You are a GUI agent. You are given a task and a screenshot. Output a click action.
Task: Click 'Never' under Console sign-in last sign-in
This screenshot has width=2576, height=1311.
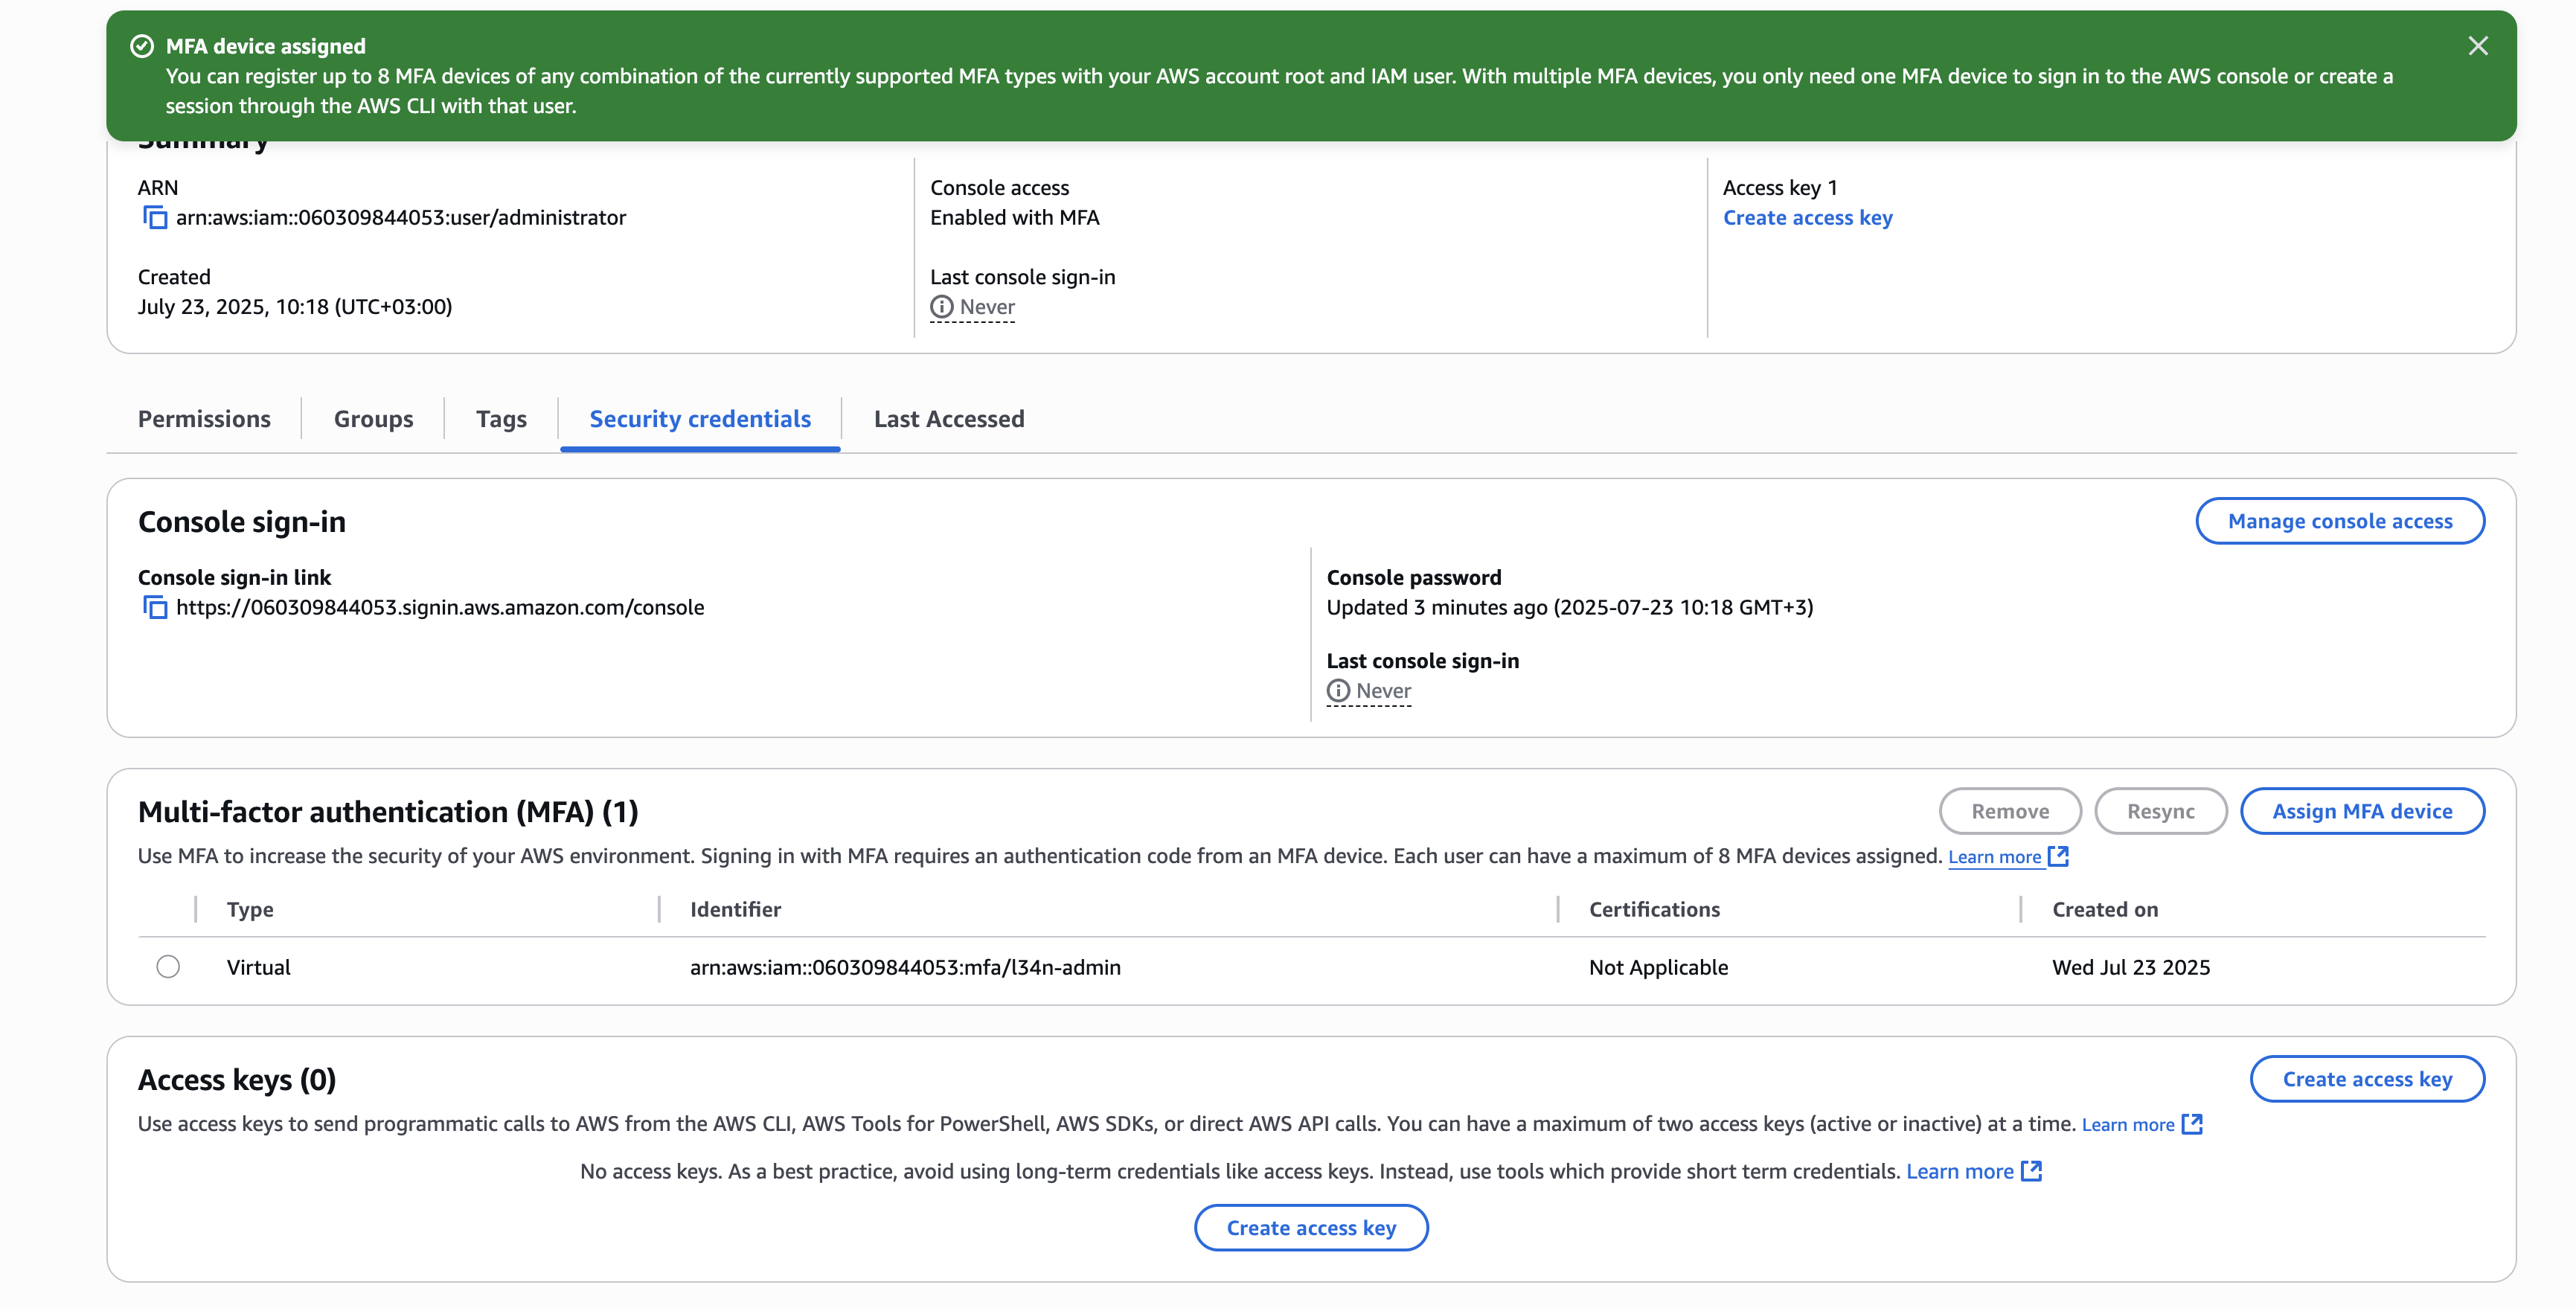click(x=1383, y=691)
